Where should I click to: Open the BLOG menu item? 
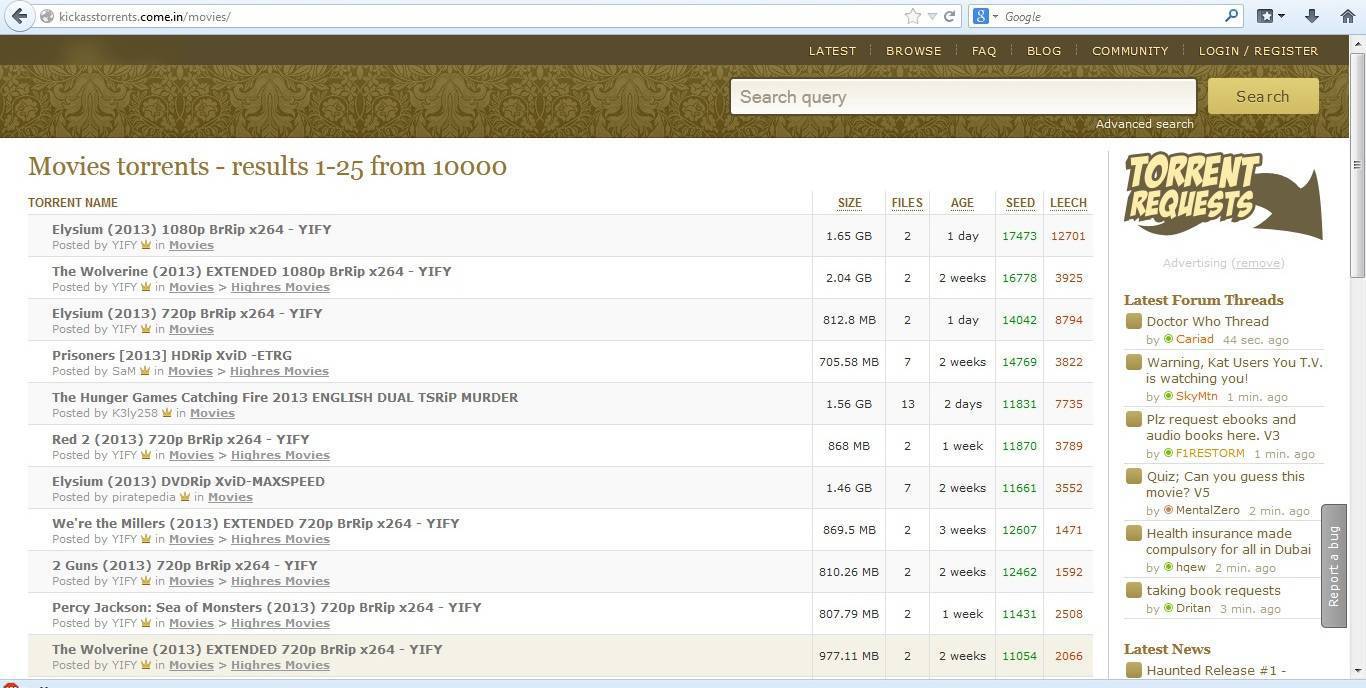(x=1044, y=50)
